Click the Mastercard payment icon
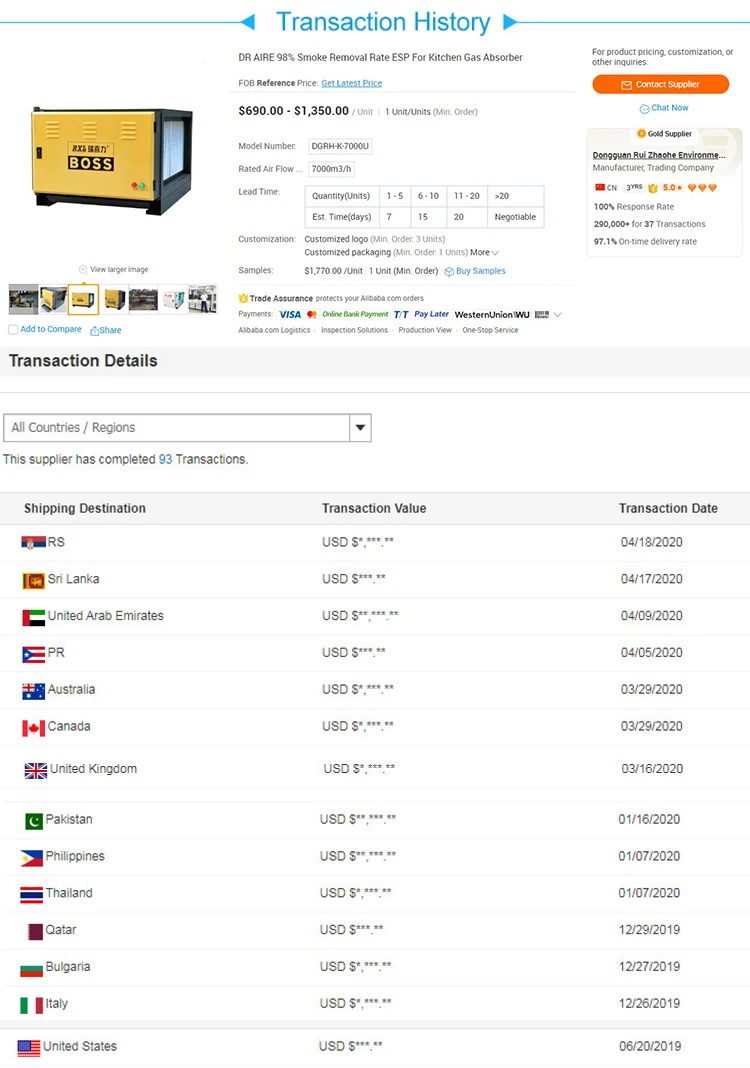750x1068 pixels. click(312, 315)
